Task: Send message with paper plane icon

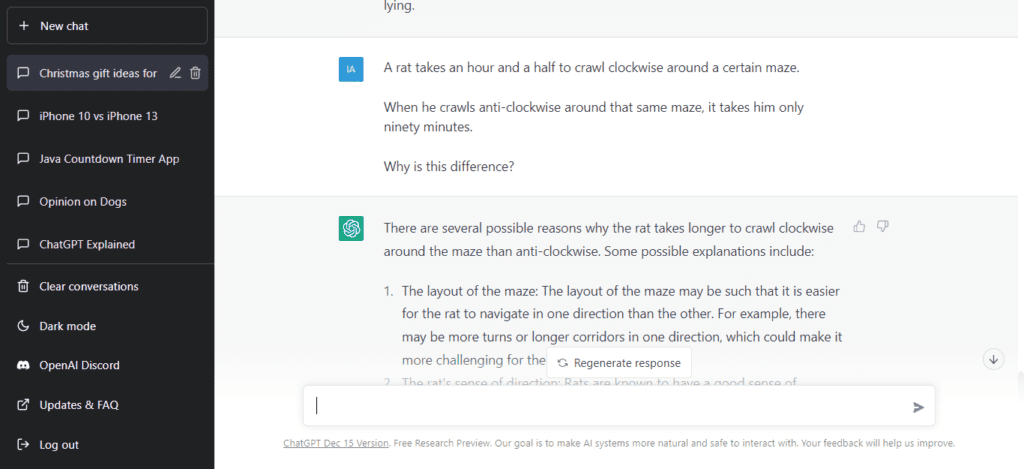Action: pos(918,407)
